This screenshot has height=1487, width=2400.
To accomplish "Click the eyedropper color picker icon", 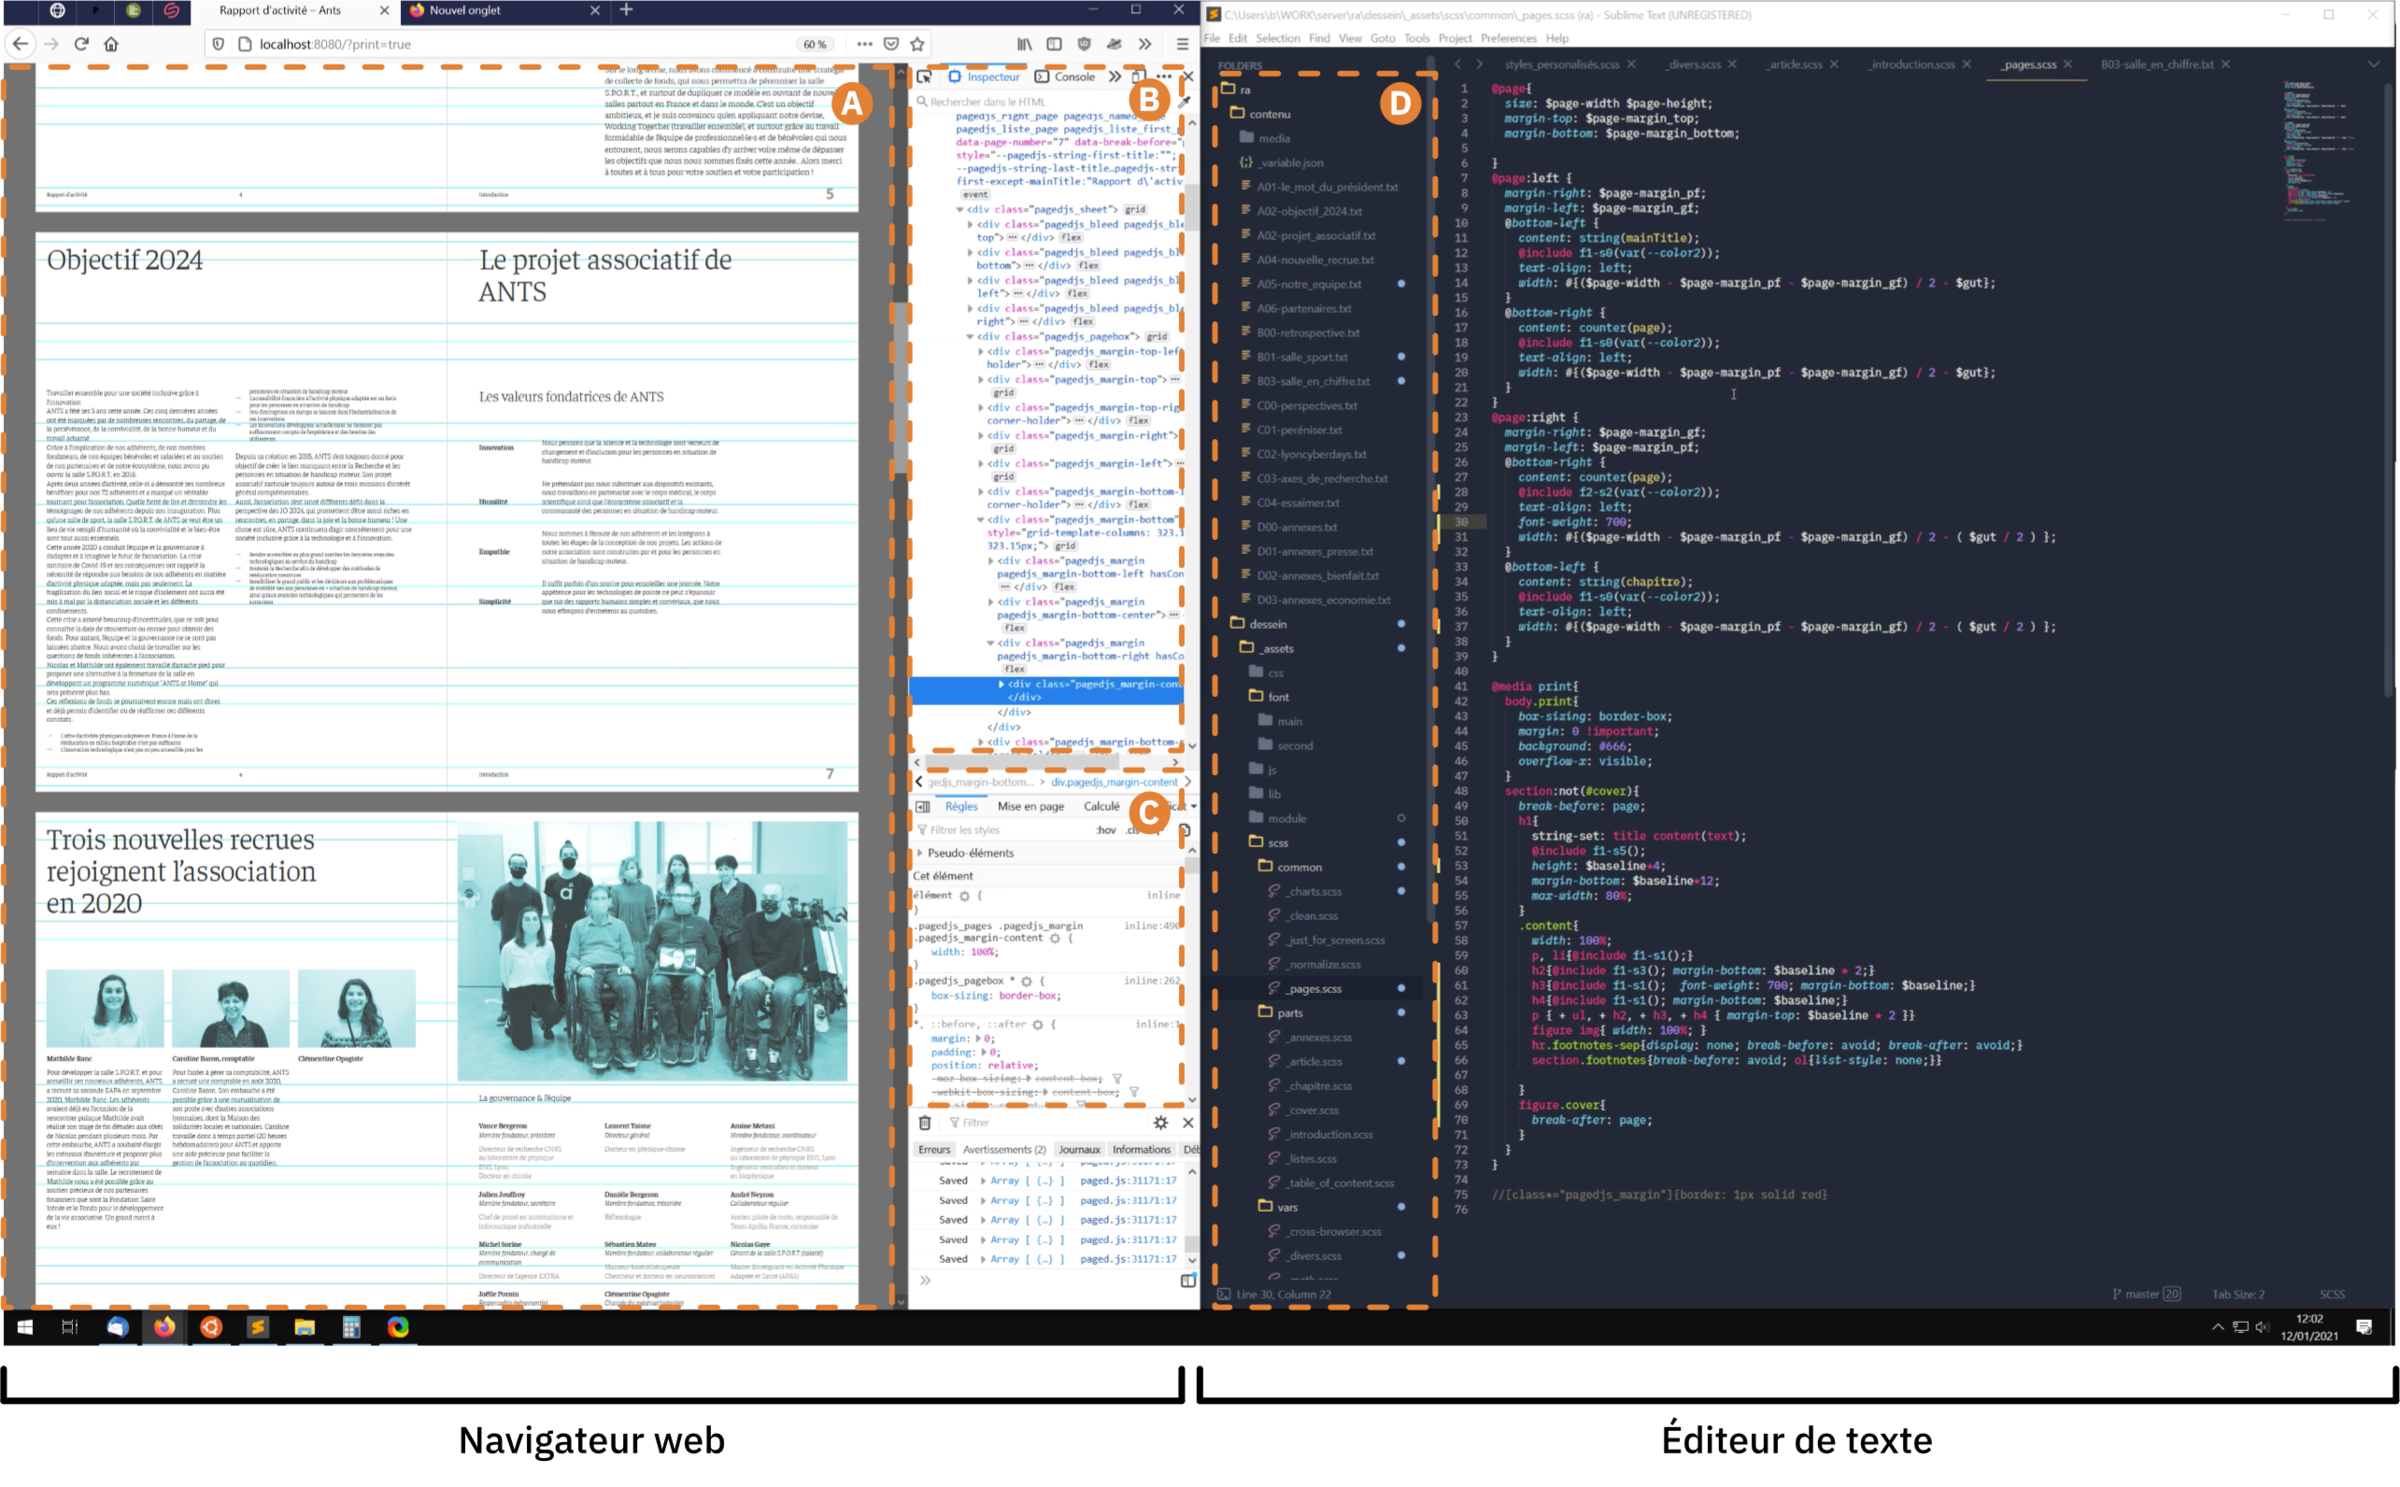I will [x=1185, y=101].
